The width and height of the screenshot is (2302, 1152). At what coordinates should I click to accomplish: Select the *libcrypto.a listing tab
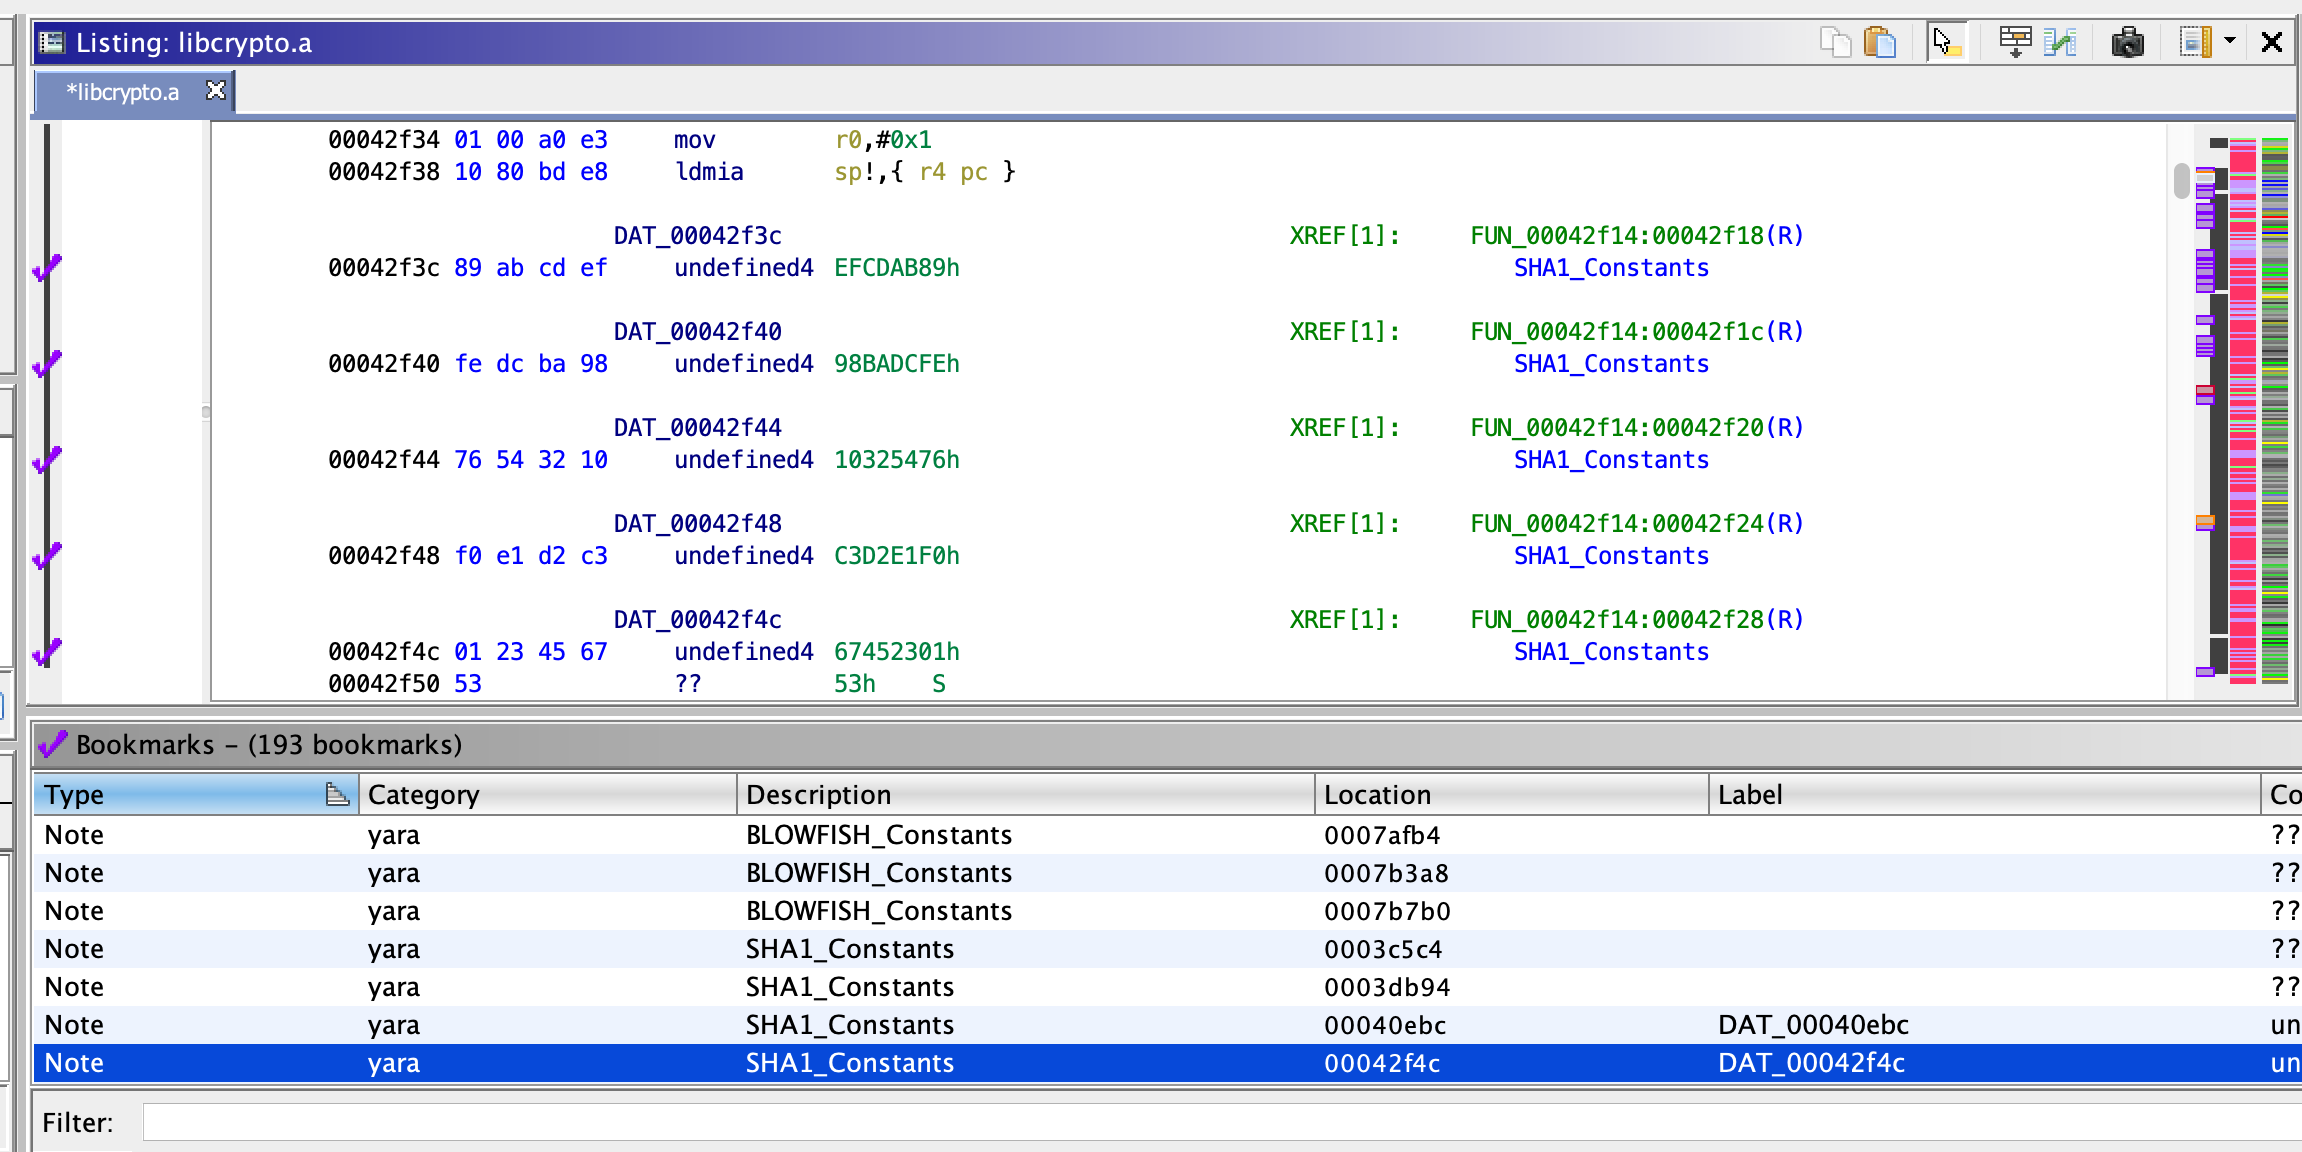coord(122,92)
